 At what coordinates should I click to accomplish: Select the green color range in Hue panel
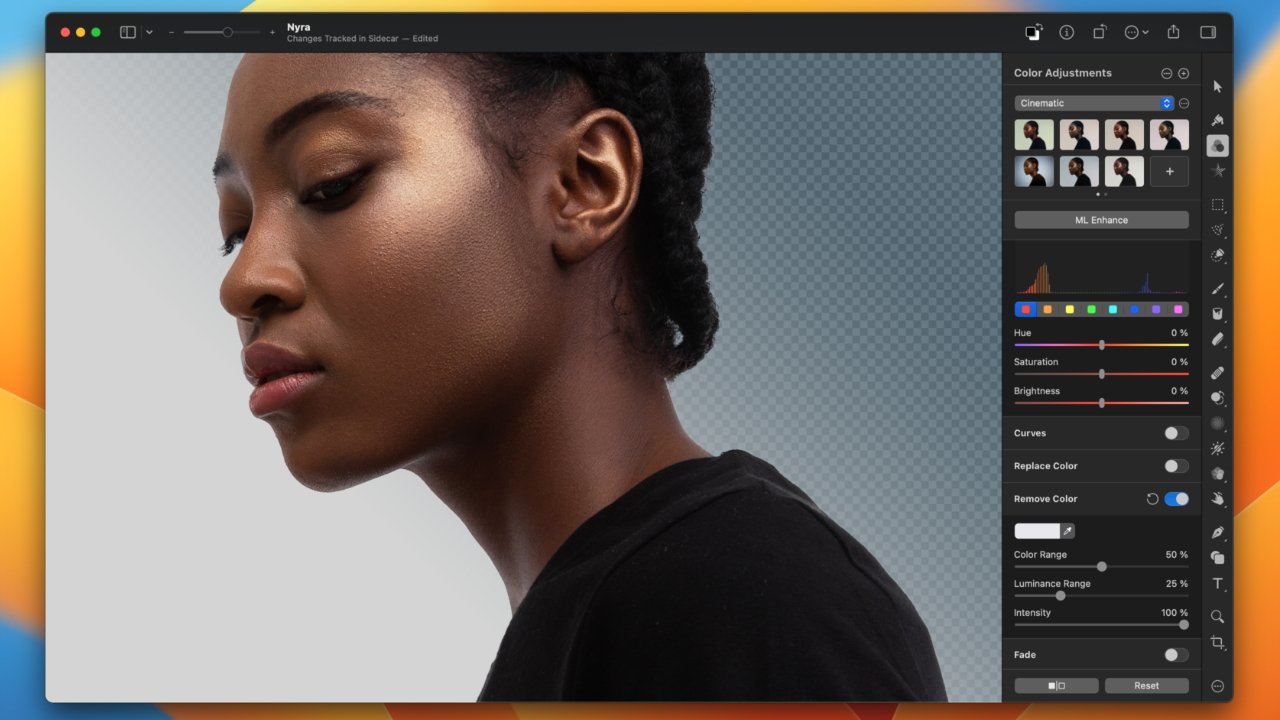click(1091, 310)
